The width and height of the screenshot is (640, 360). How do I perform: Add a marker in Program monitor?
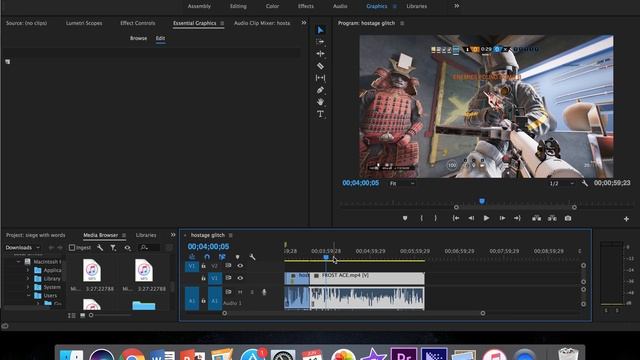pyautogui.click(x=405, y=218)
